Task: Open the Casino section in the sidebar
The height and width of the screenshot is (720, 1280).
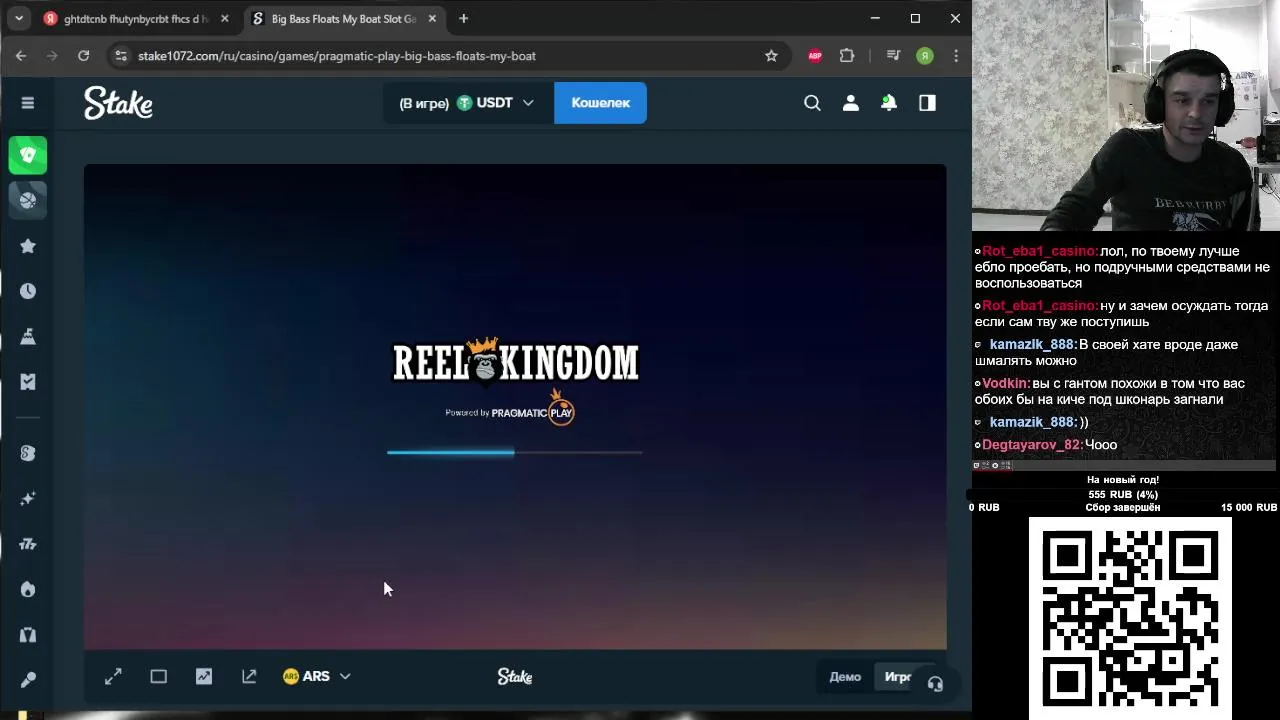Action: point(28,155)
